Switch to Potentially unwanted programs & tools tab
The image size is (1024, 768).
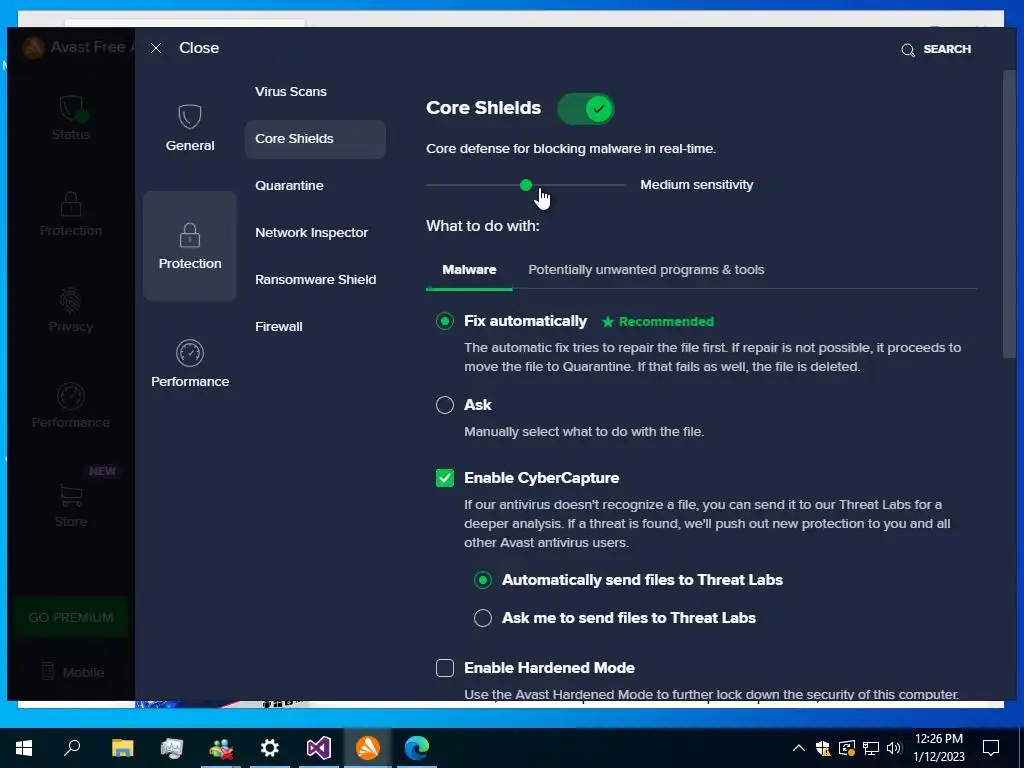[x=646, y=270]
